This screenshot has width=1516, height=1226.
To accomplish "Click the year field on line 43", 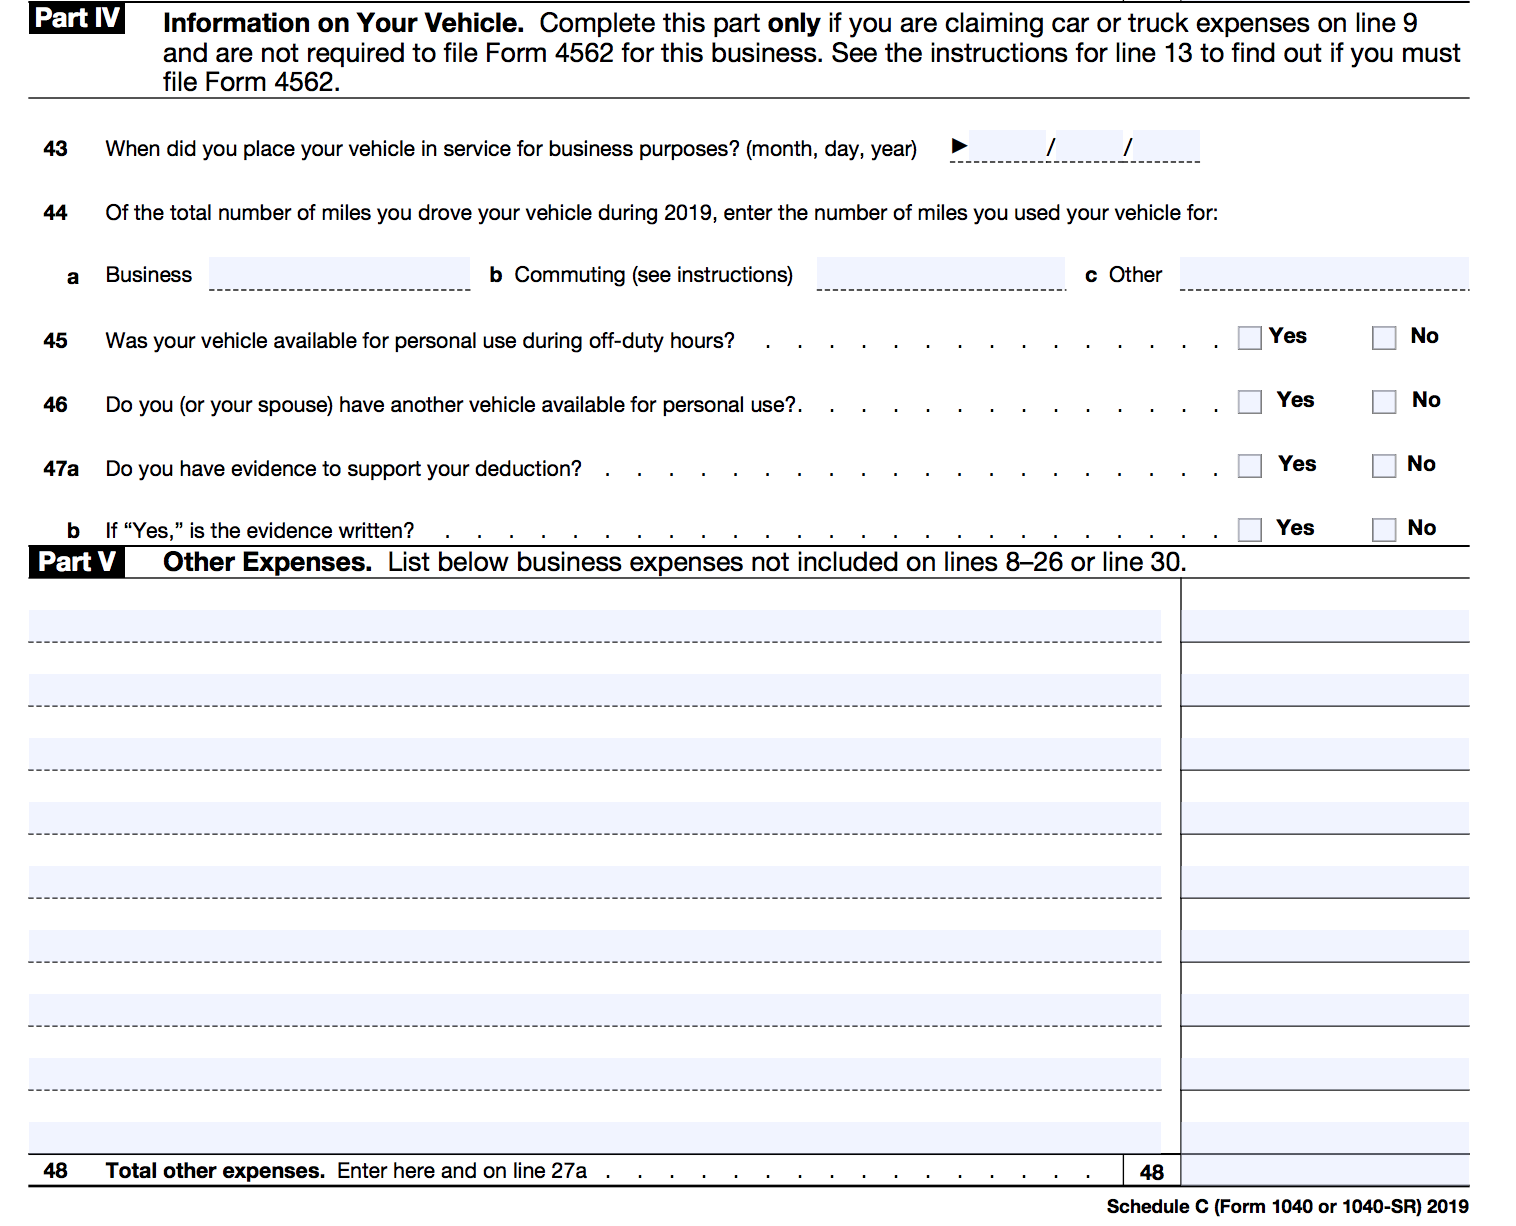I will pos(1166,147).
